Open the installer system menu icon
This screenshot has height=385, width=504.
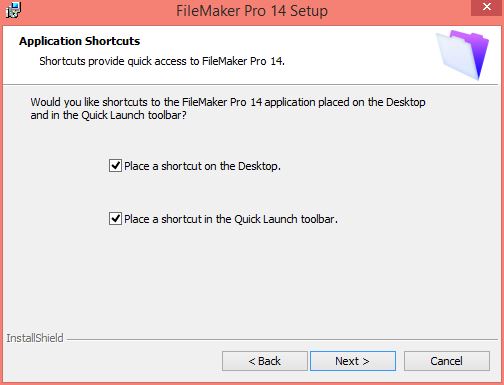click(13, 10)
